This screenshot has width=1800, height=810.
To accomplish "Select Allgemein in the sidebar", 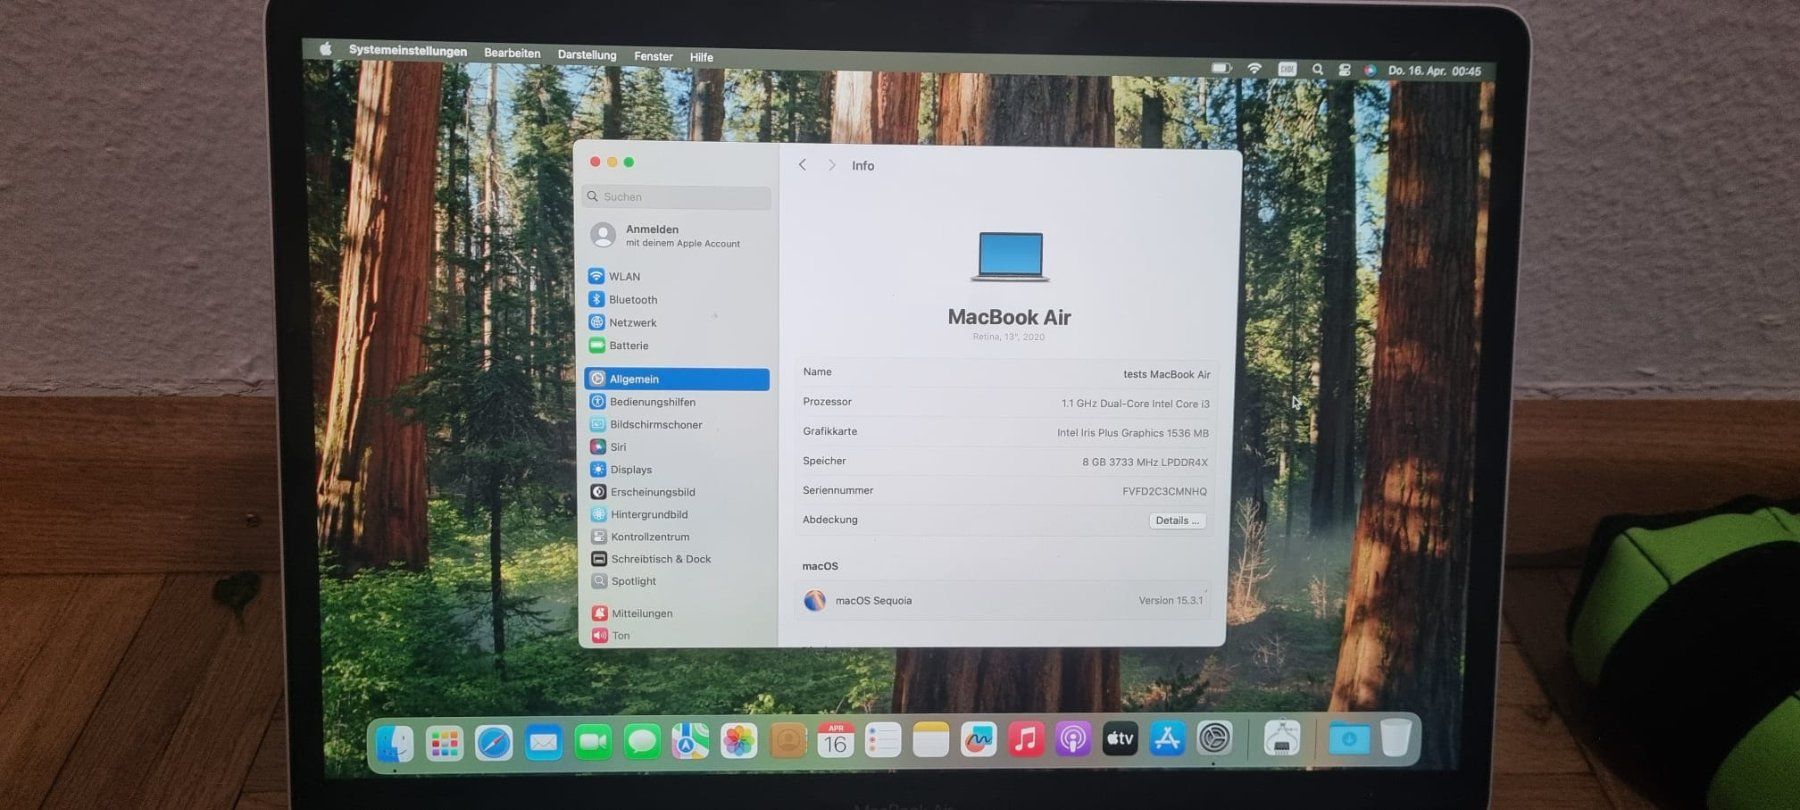I will click(x=677, y=379).
